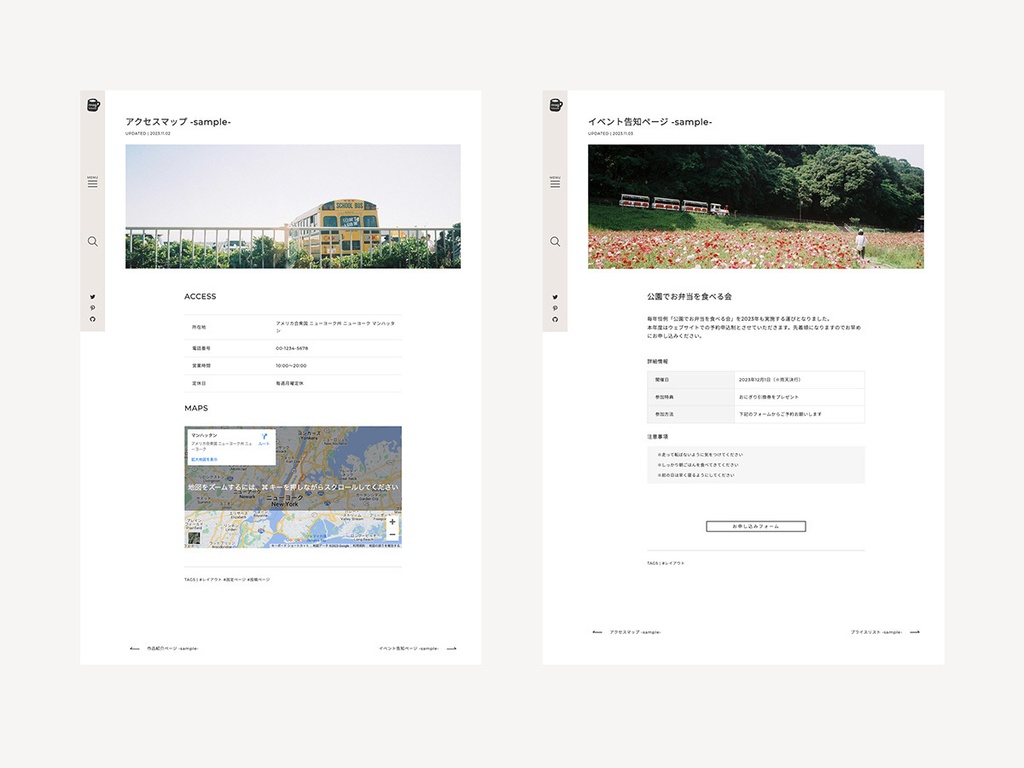Navigate to プライスリスト -sample- via the next arrow
This screenshot has width=1024, height=768.
point(880,631)
